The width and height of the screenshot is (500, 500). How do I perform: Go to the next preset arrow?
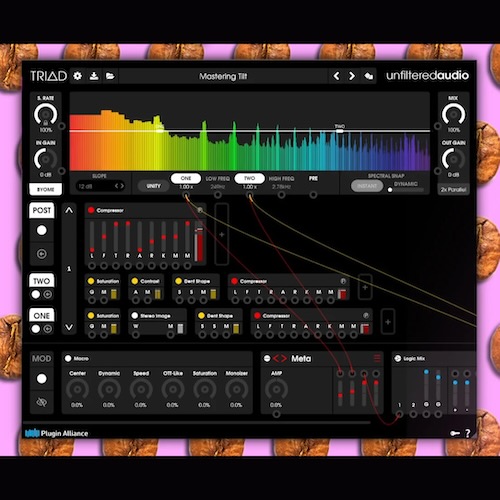tap(352, 76)
